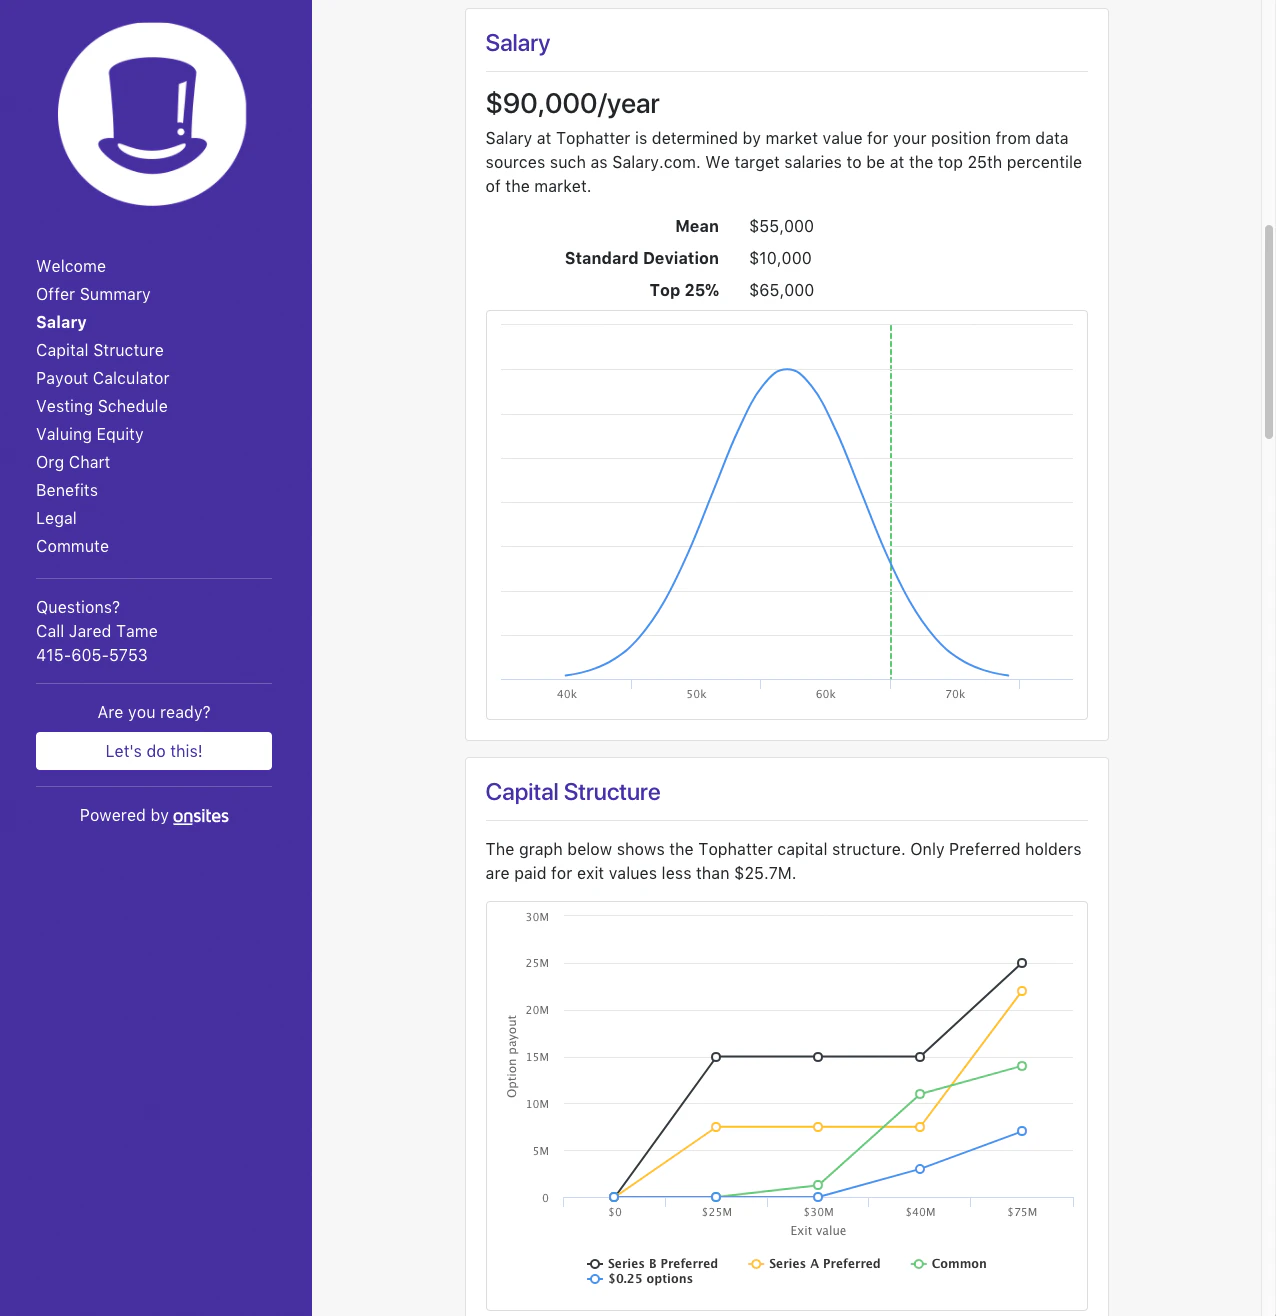Select Vesting Schedule in the sidebar
The width and height of the screenshot is (1276, 1316).
click(x=101, y=406)
